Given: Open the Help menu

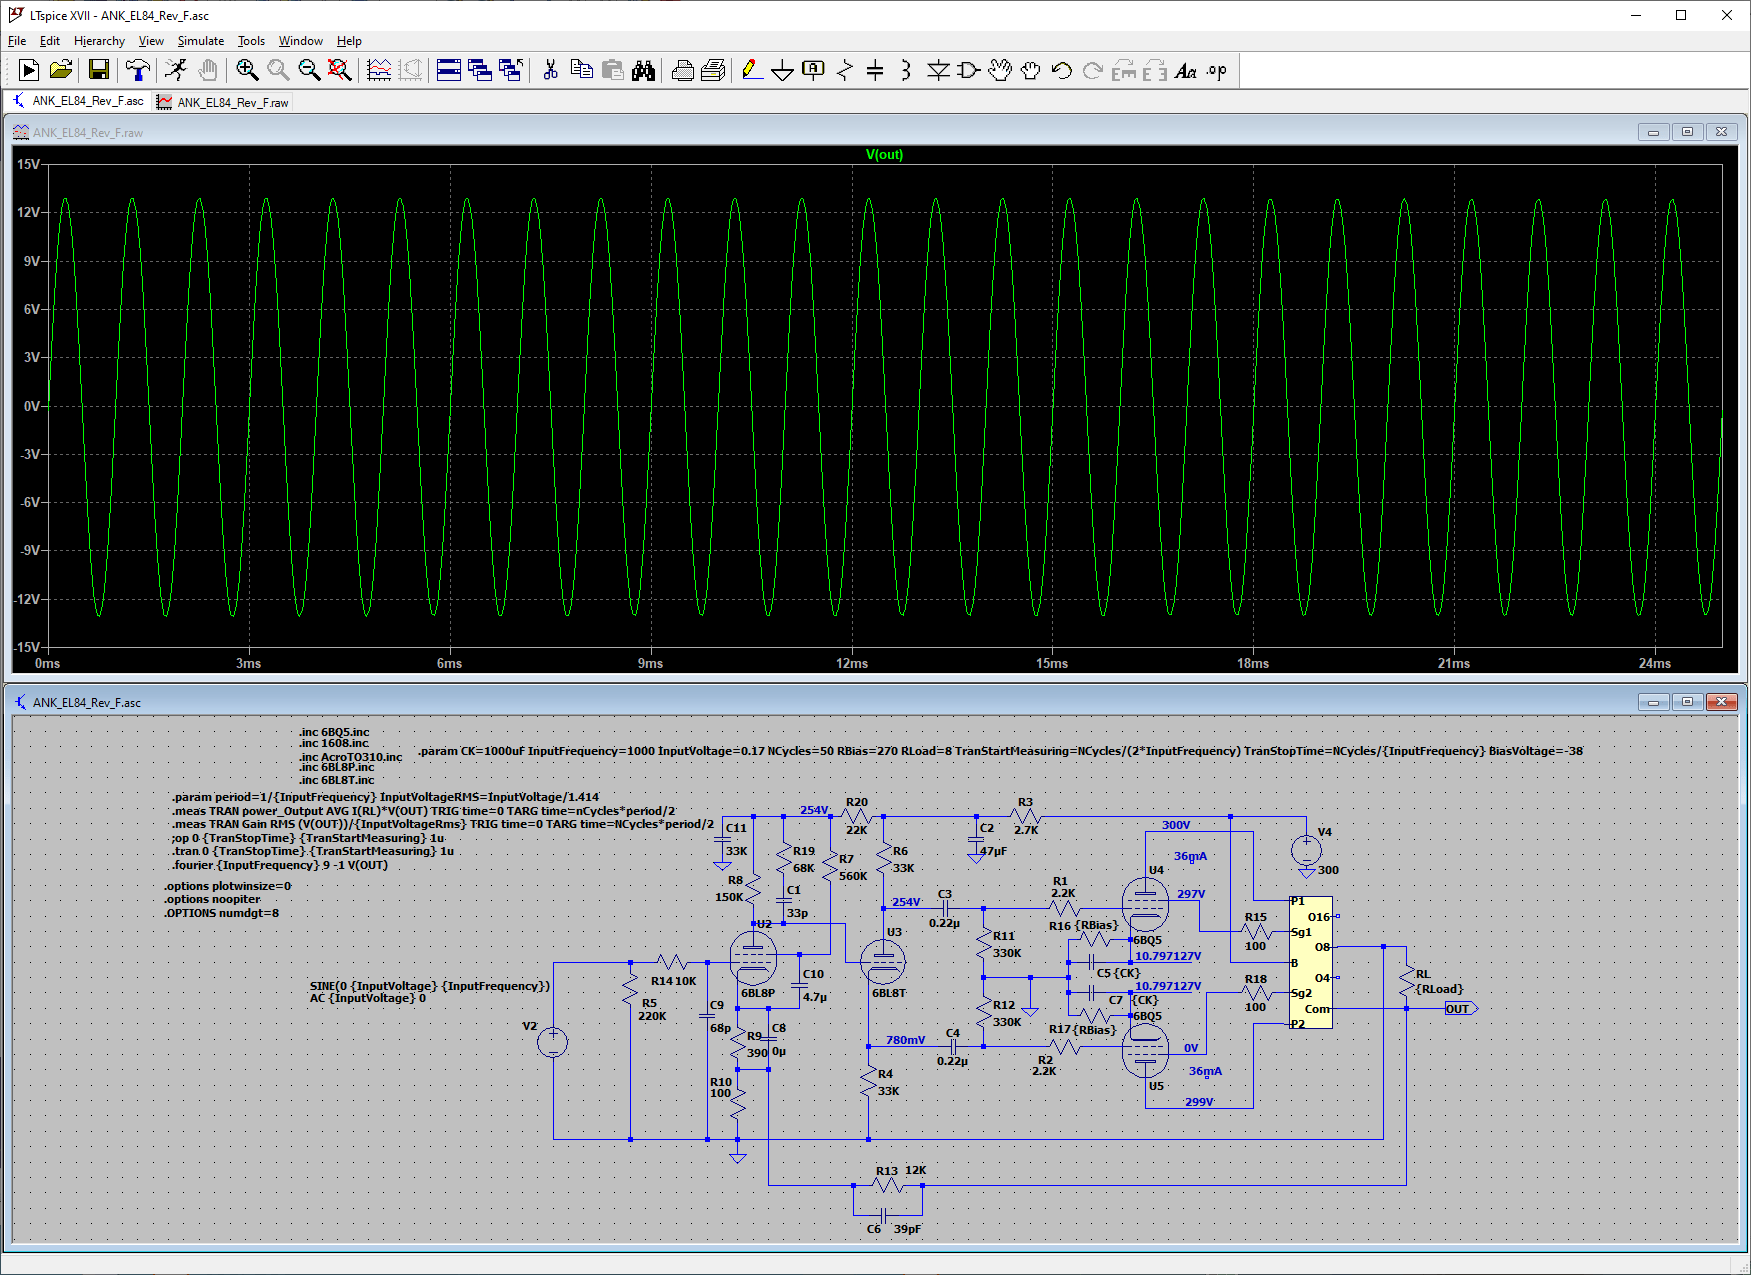Looking at the screenshot, I should (x=349, y=41).
